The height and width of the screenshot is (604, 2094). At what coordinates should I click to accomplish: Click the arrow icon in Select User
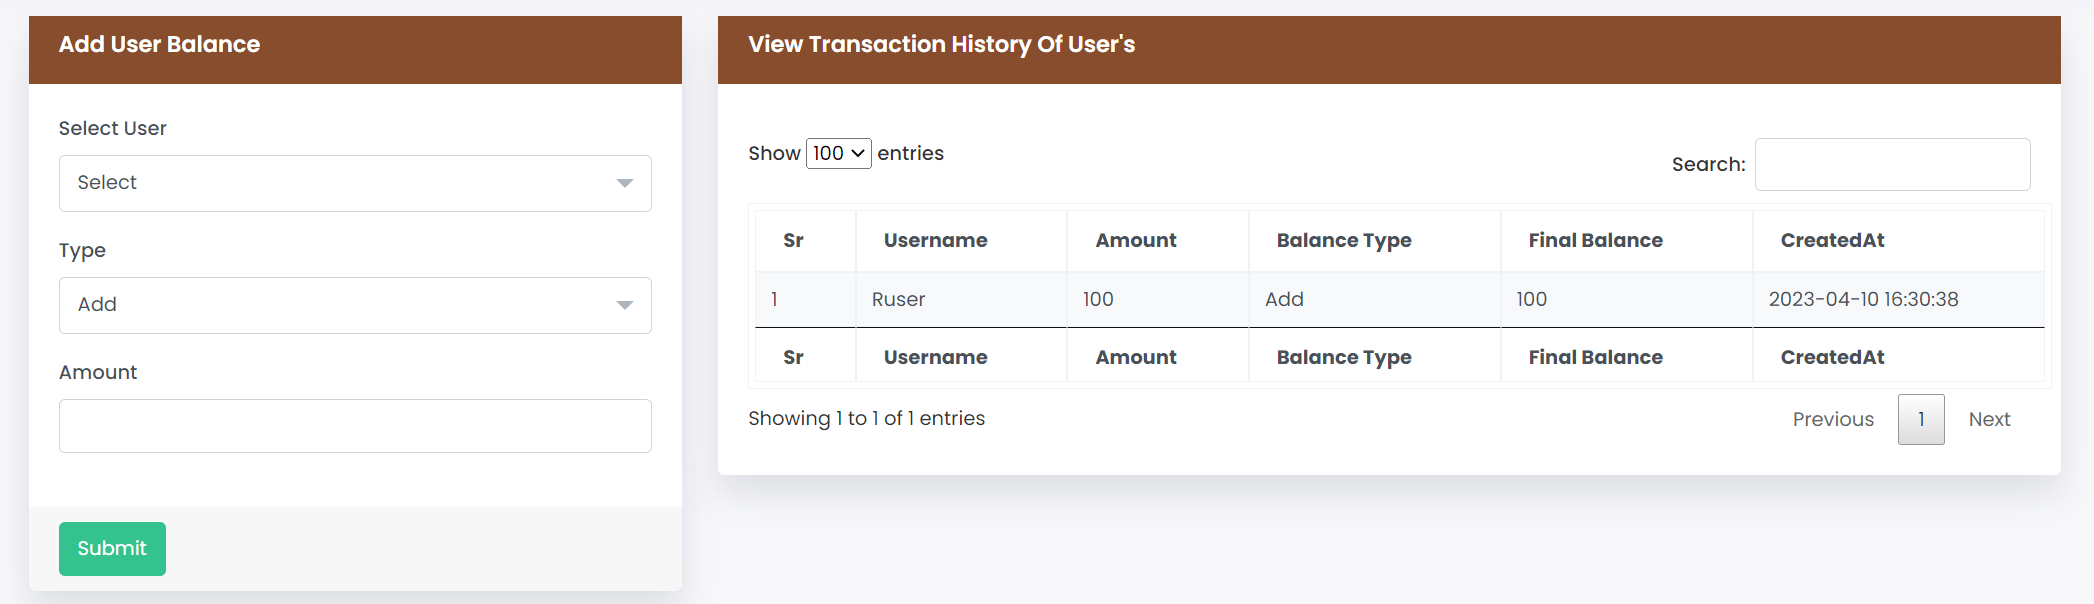tap(625, 183)
